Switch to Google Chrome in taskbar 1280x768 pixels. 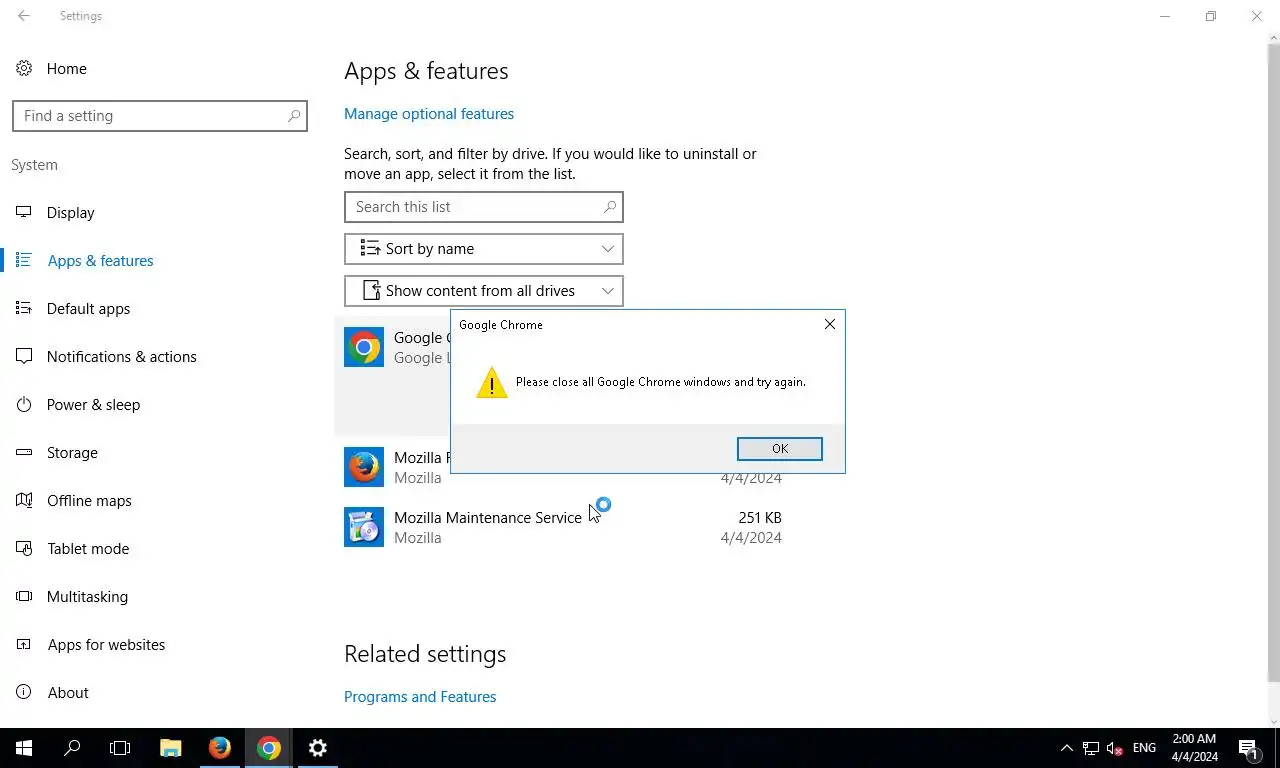[x=269, y=748]
